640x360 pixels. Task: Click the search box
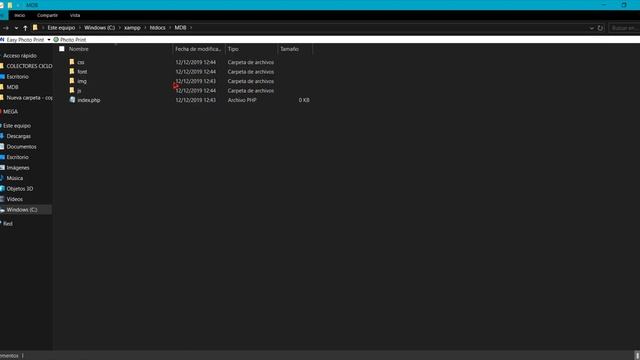624,28
